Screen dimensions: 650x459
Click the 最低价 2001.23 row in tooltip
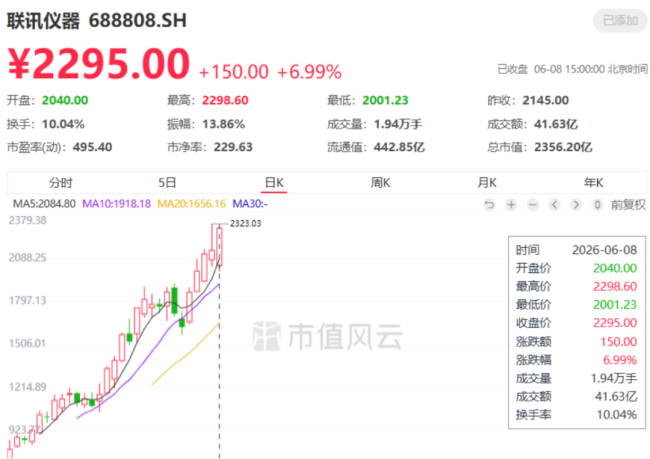[576, 305]
